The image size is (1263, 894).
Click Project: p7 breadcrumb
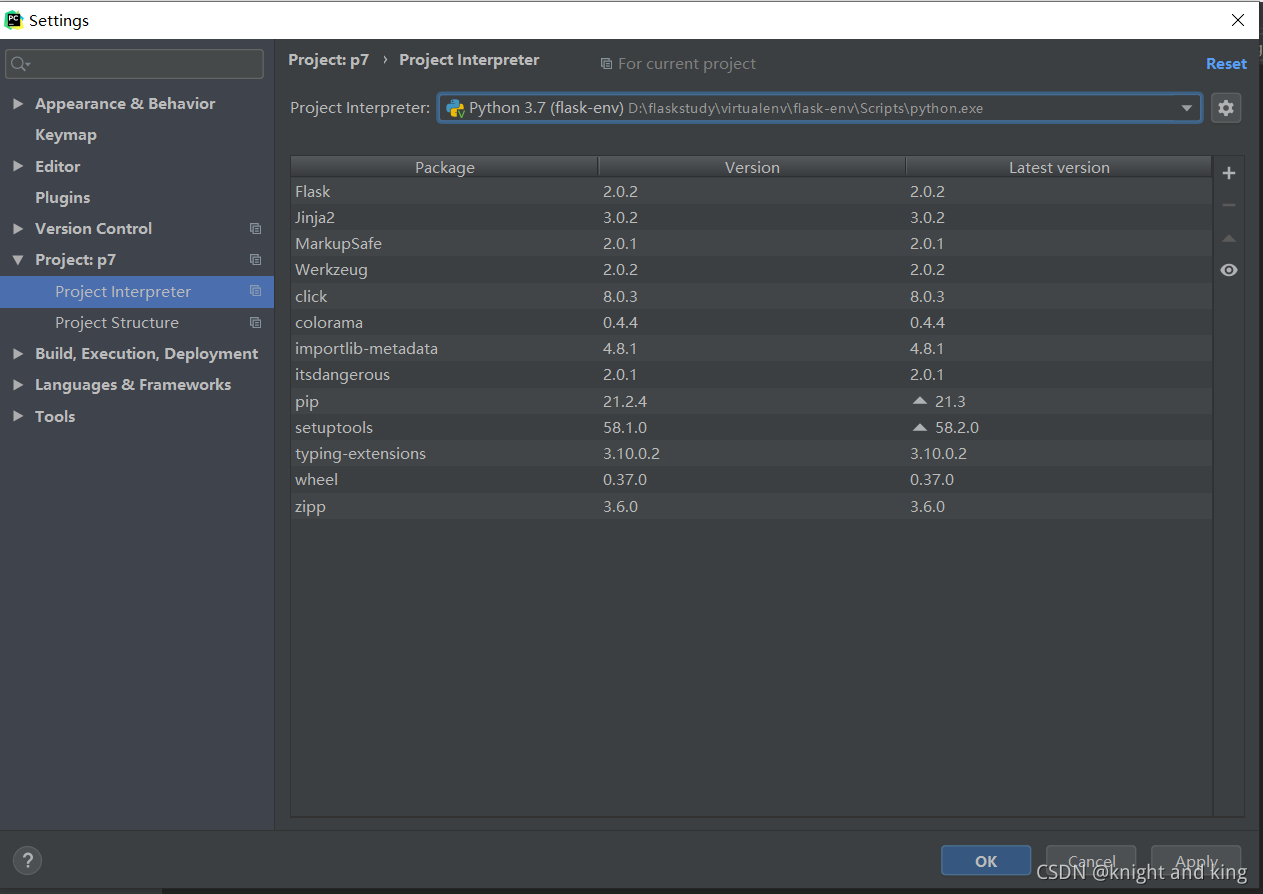tap(329, 60)
